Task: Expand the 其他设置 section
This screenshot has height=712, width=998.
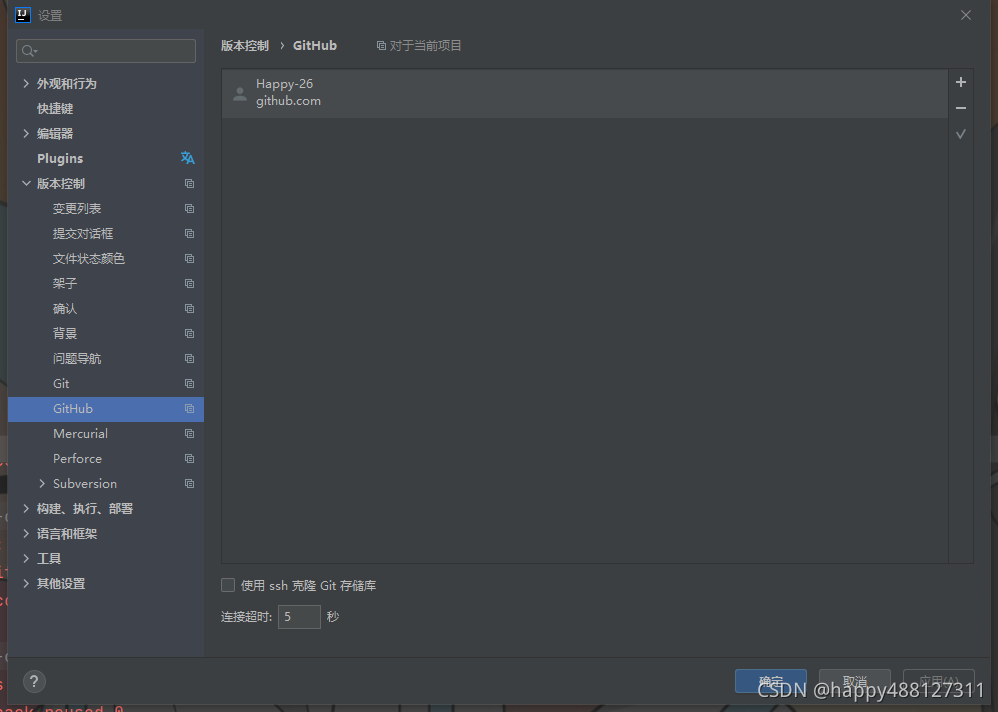Action: pos(26,583)
